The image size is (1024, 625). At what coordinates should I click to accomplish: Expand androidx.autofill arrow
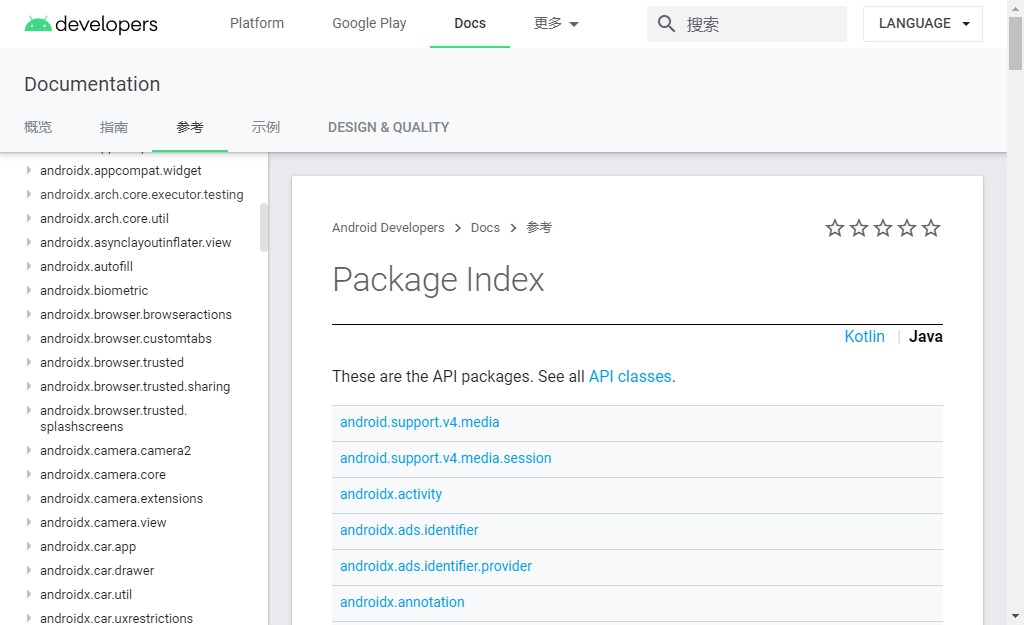[x=29, y=266]
